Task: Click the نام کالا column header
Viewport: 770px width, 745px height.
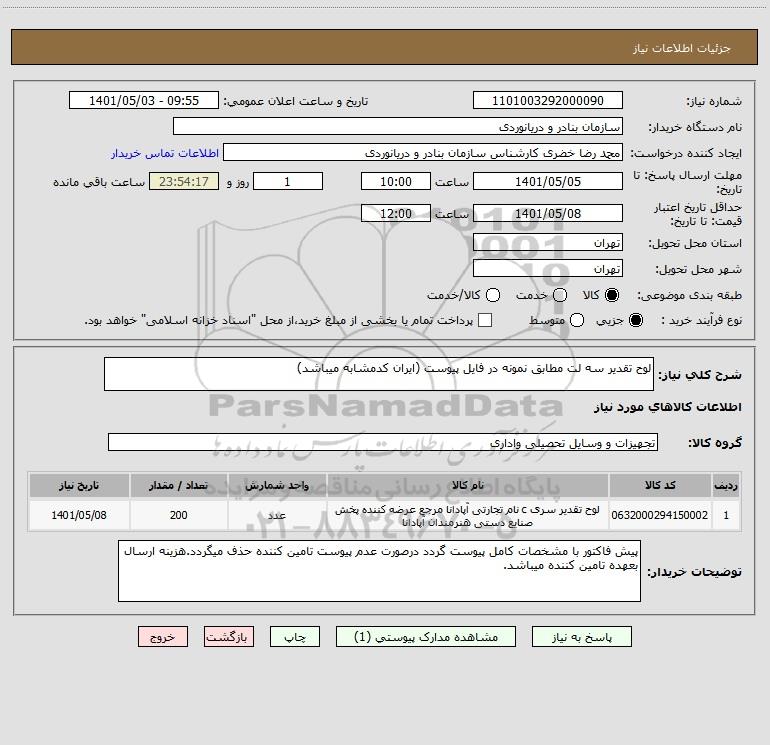Action: (468, 485)
